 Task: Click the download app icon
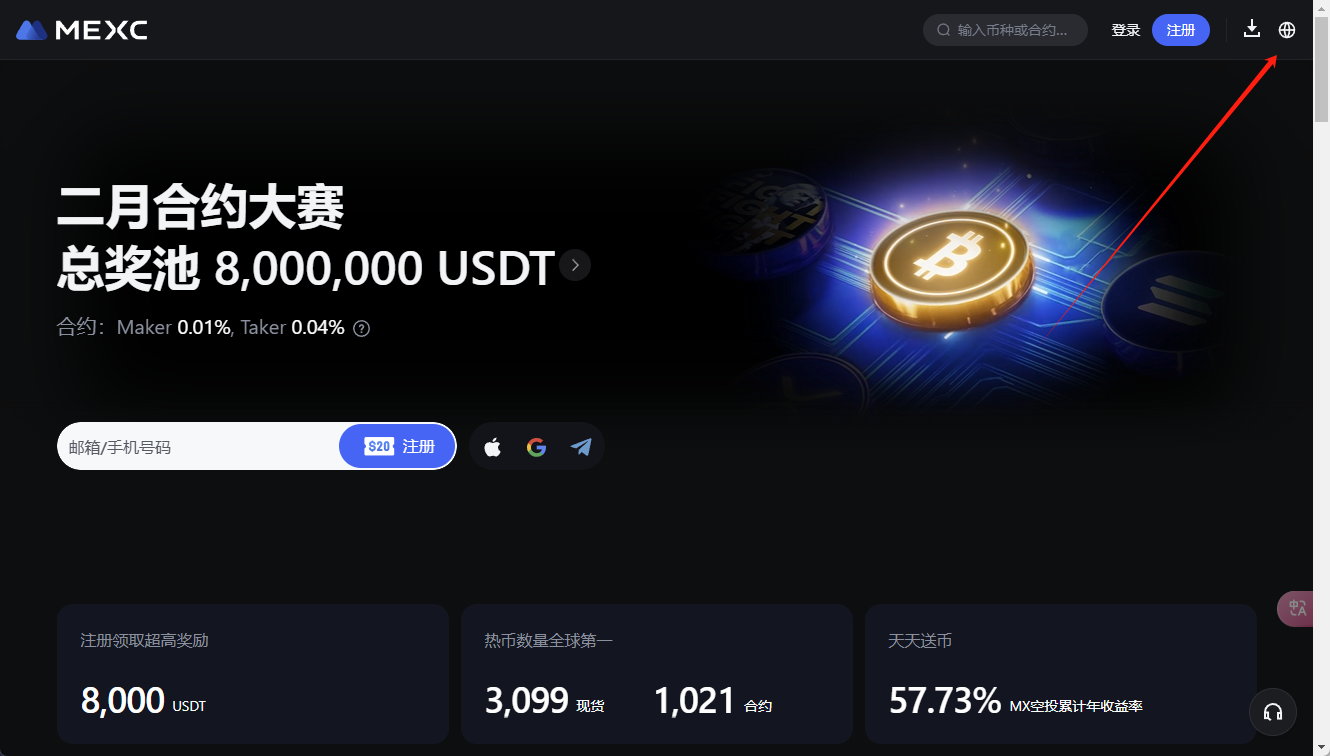tap(1251, 29)
